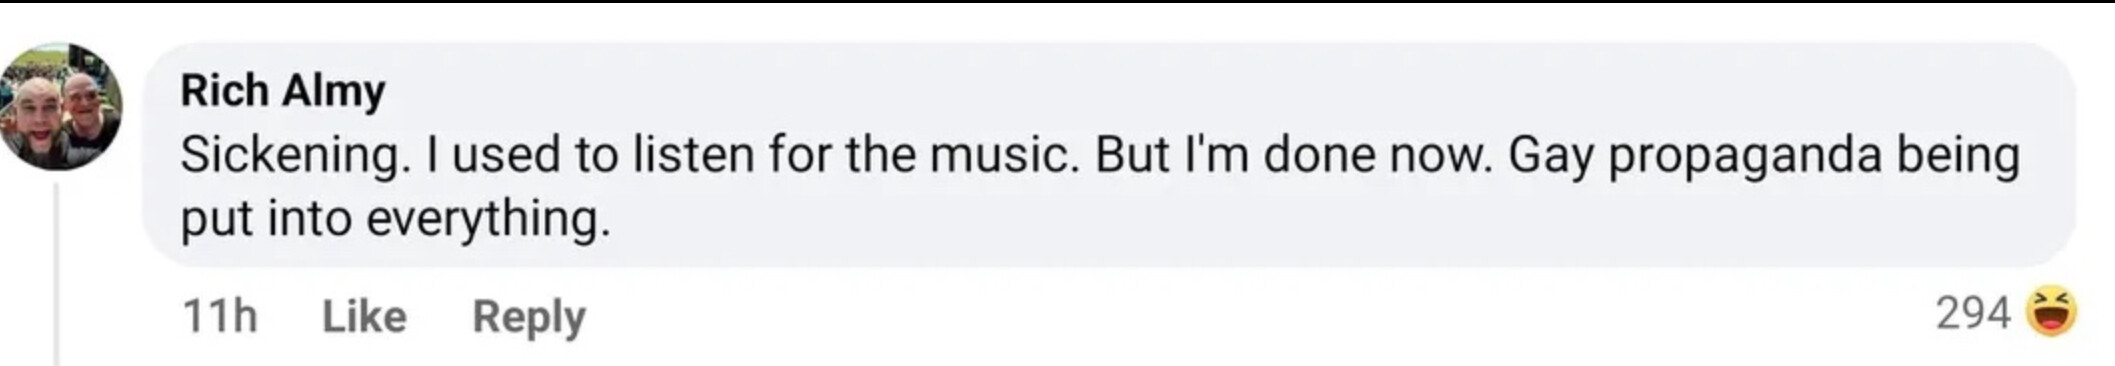Open the 11h timestamp link
Viewport: 2115px width, 366px height.
tap(220, 317)
